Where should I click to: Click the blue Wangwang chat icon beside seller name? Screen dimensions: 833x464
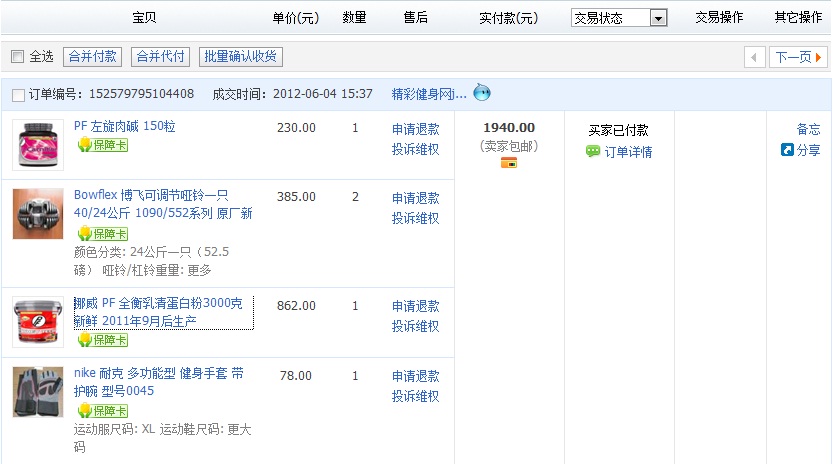coord(482,92)
